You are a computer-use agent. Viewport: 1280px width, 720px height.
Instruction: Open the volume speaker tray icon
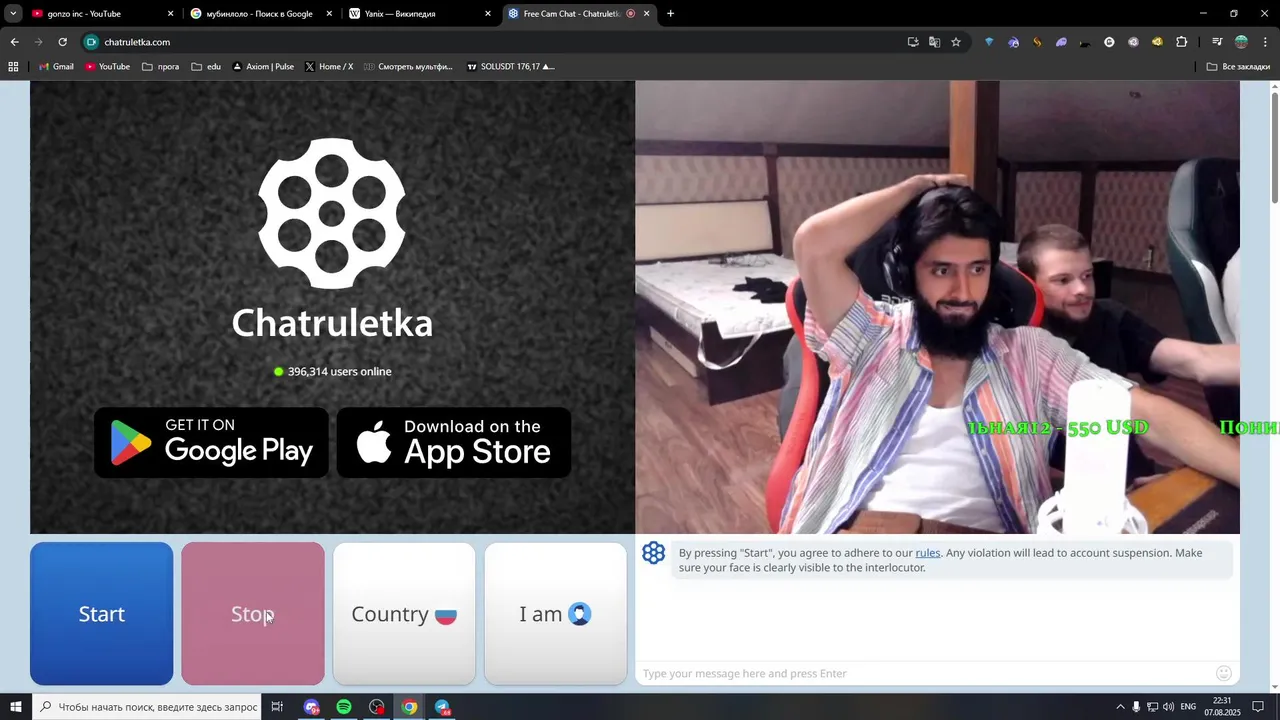coord(1168,707)
